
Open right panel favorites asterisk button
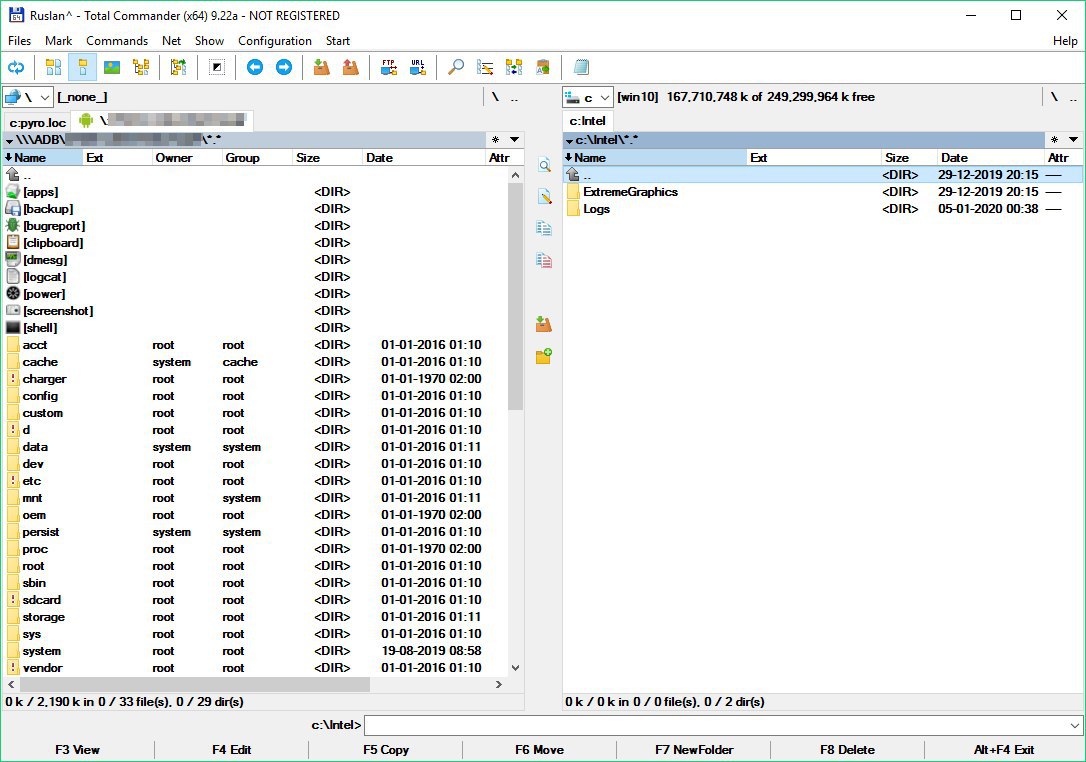tap(1055, 140)
